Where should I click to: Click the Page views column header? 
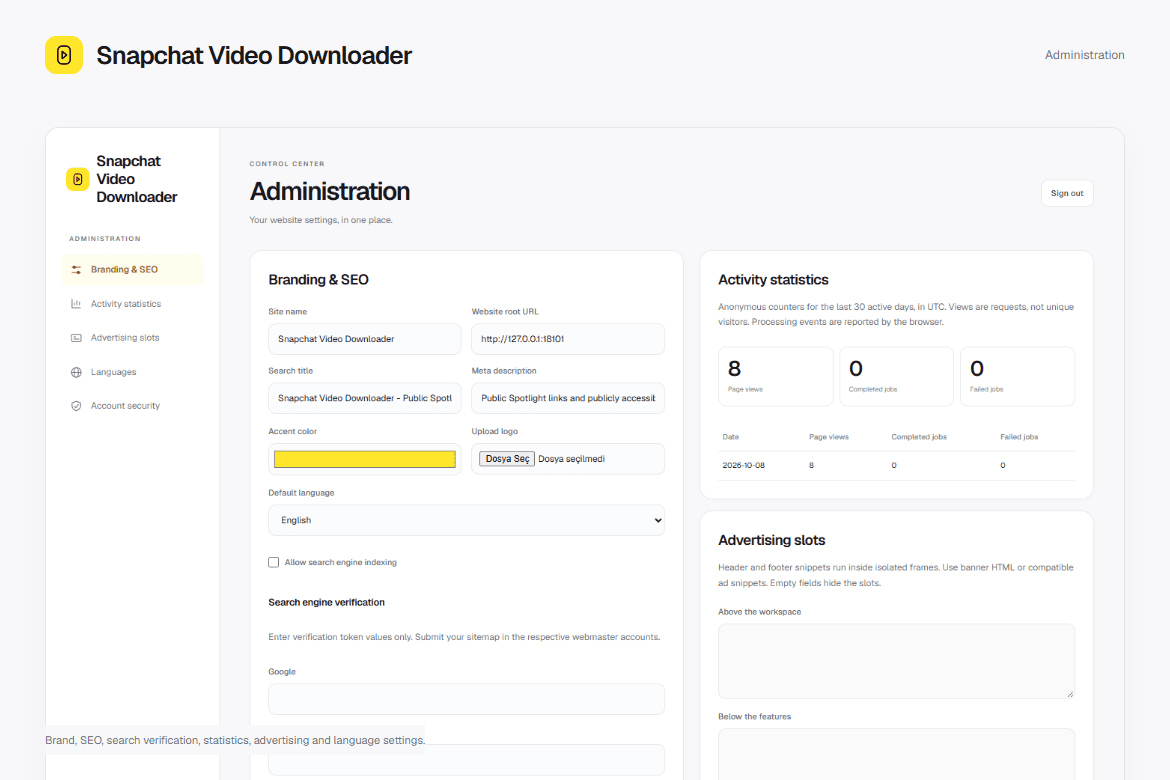(828, 437)
